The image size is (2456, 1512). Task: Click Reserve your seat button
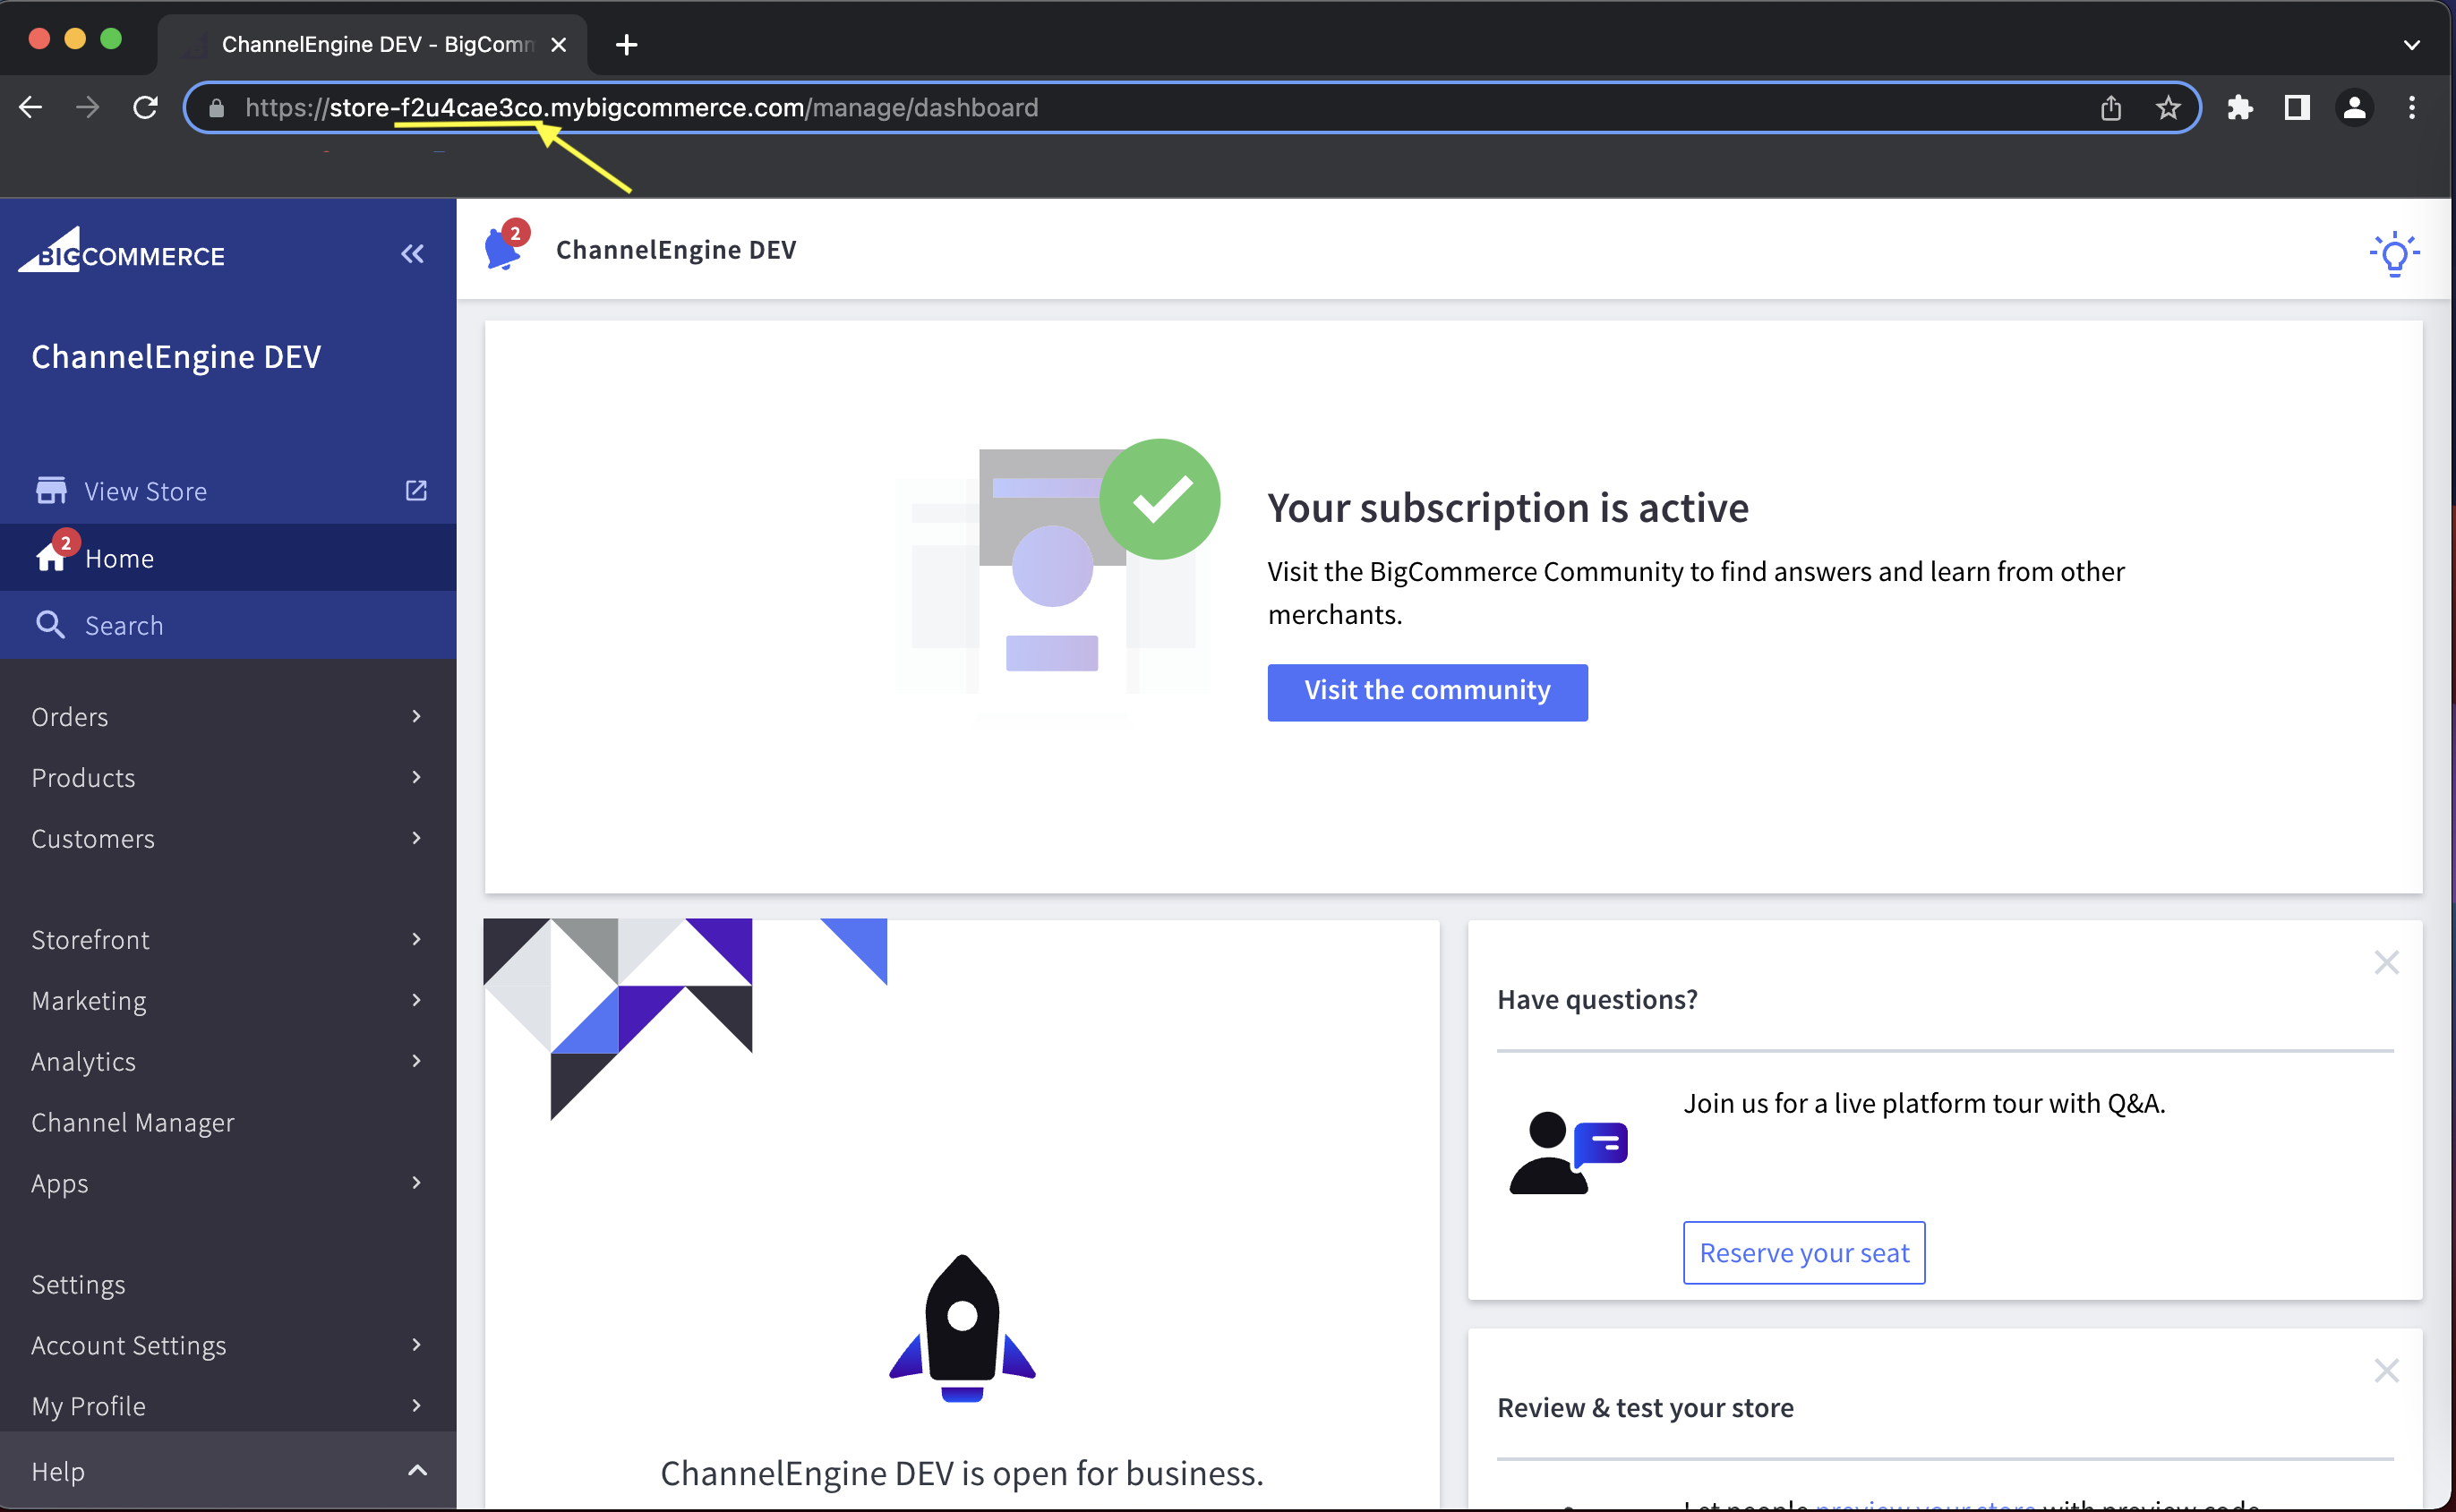pyautogui.click(x=1803, y=1252)
